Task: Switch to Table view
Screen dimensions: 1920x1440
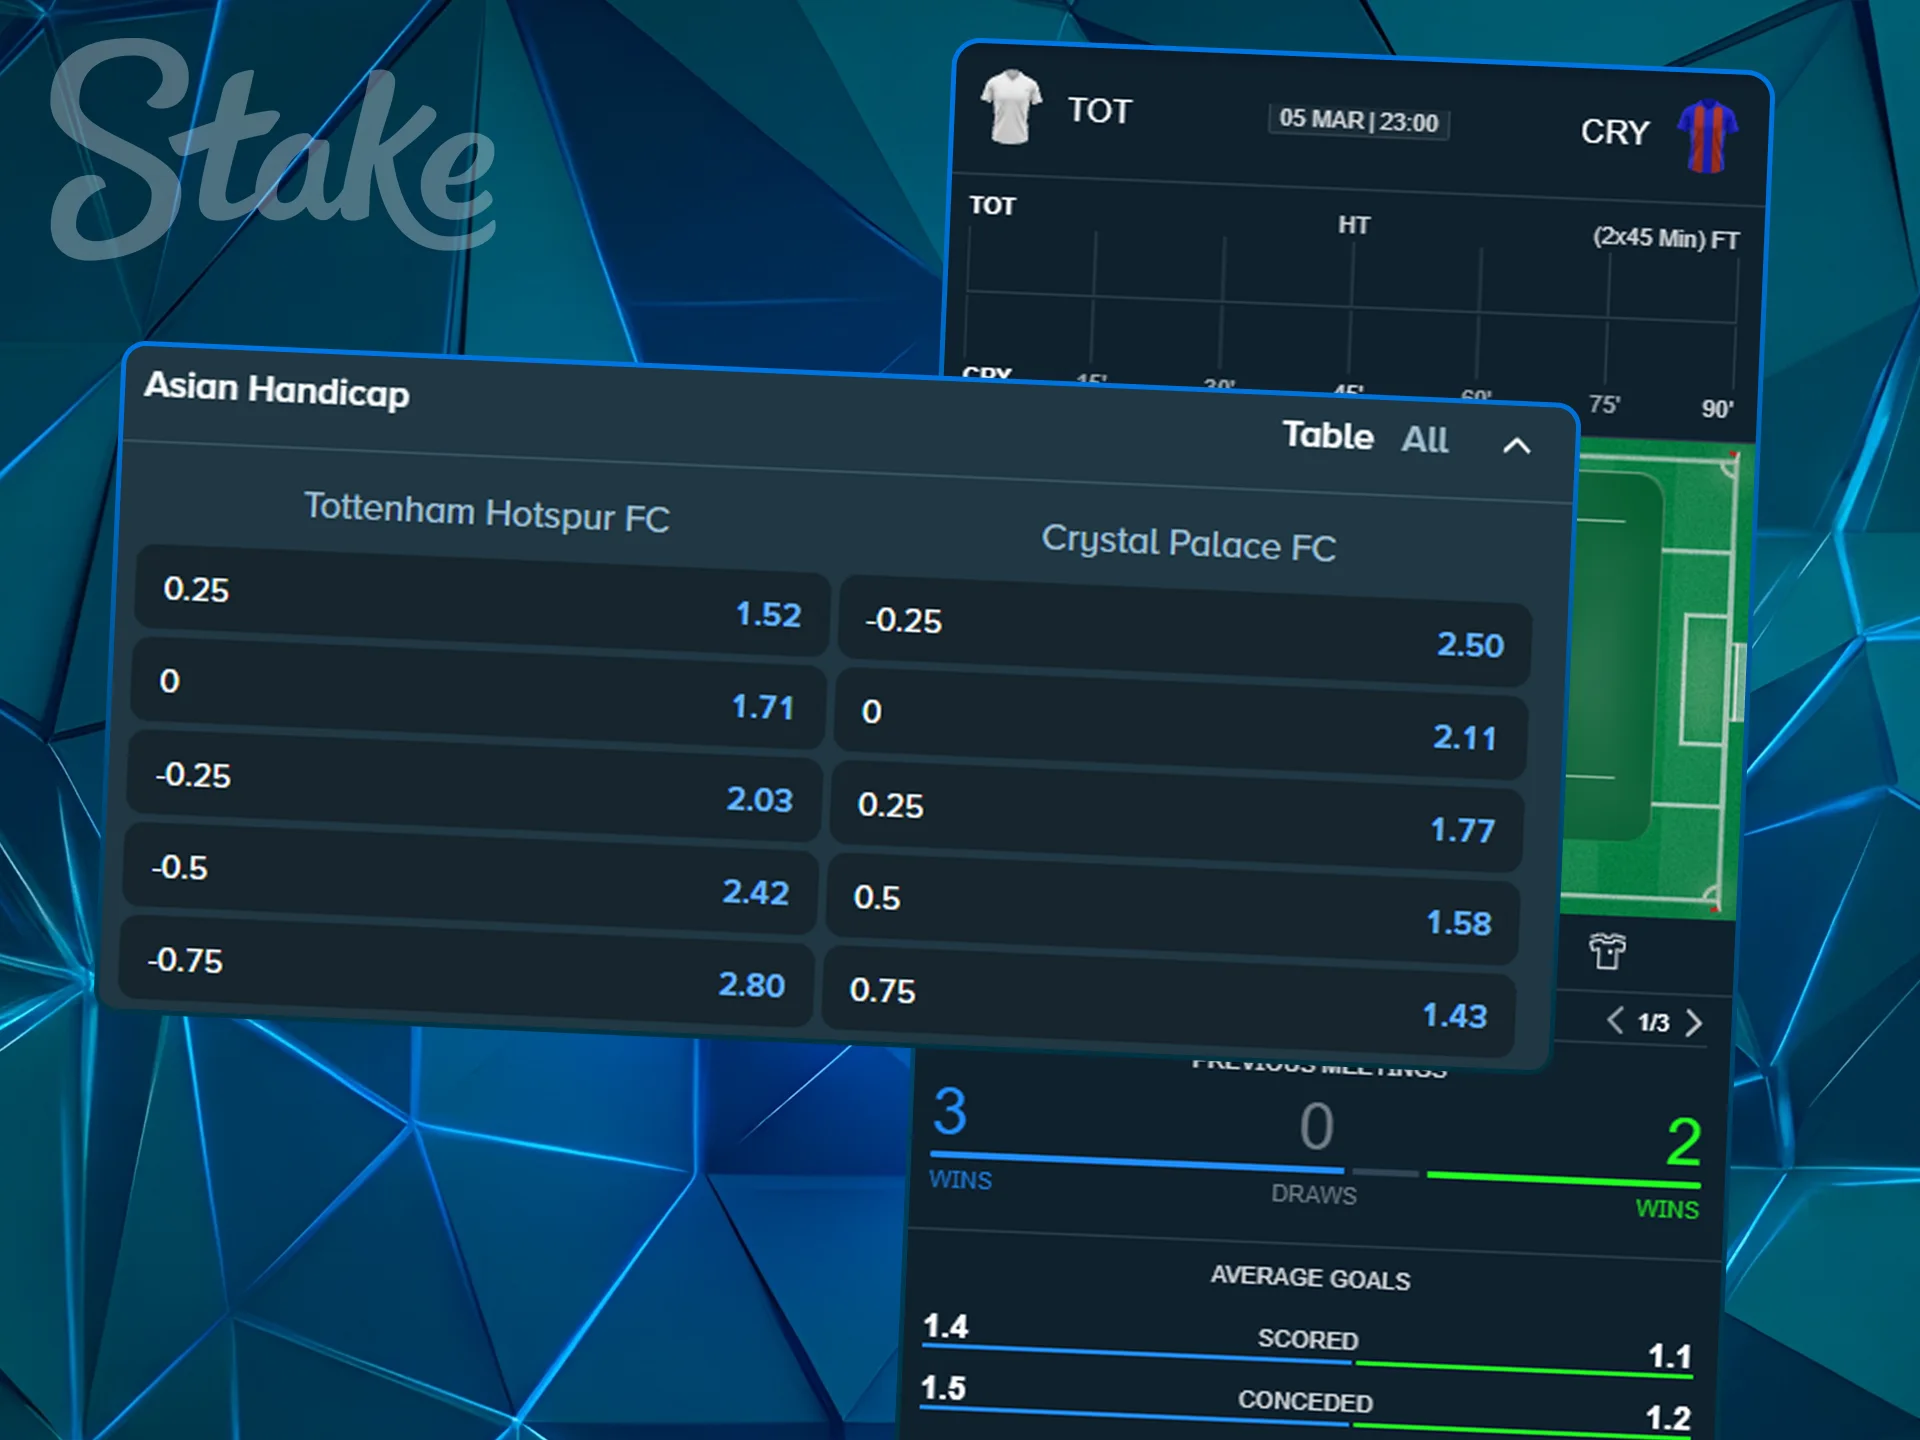Action: coord(1328,435)
